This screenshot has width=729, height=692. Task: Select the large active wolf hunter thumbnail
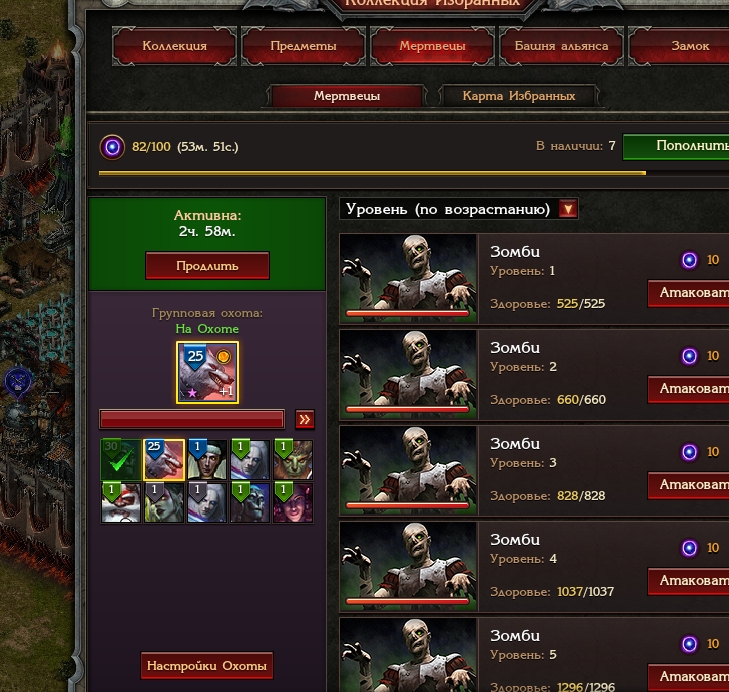pyautogui.click(x=207, y=373)
